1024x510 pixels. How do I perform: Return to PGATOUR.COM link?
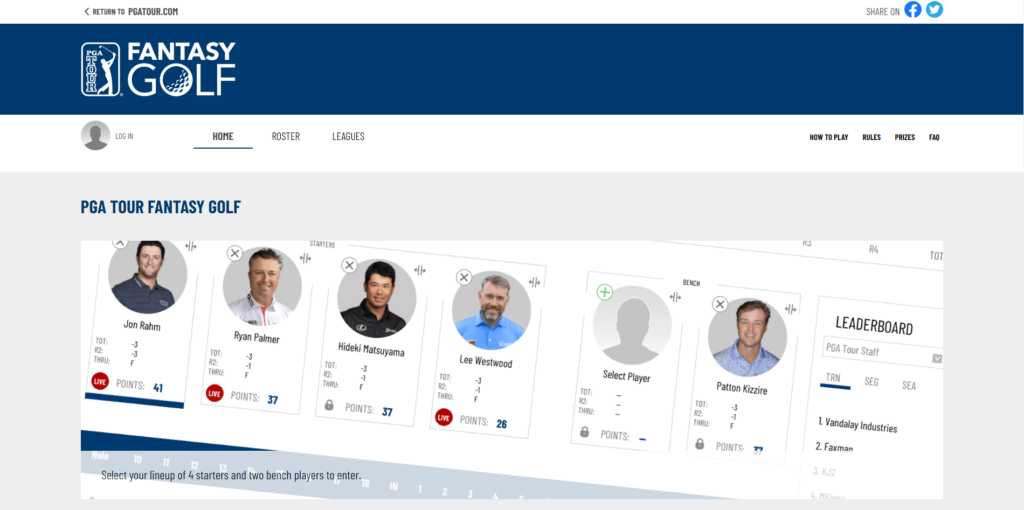pos(131,11)
